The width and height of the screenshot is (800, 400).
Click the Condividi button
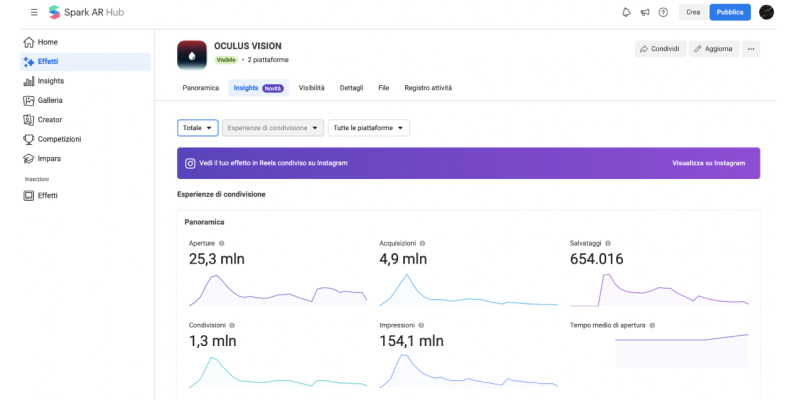[661, 49]
